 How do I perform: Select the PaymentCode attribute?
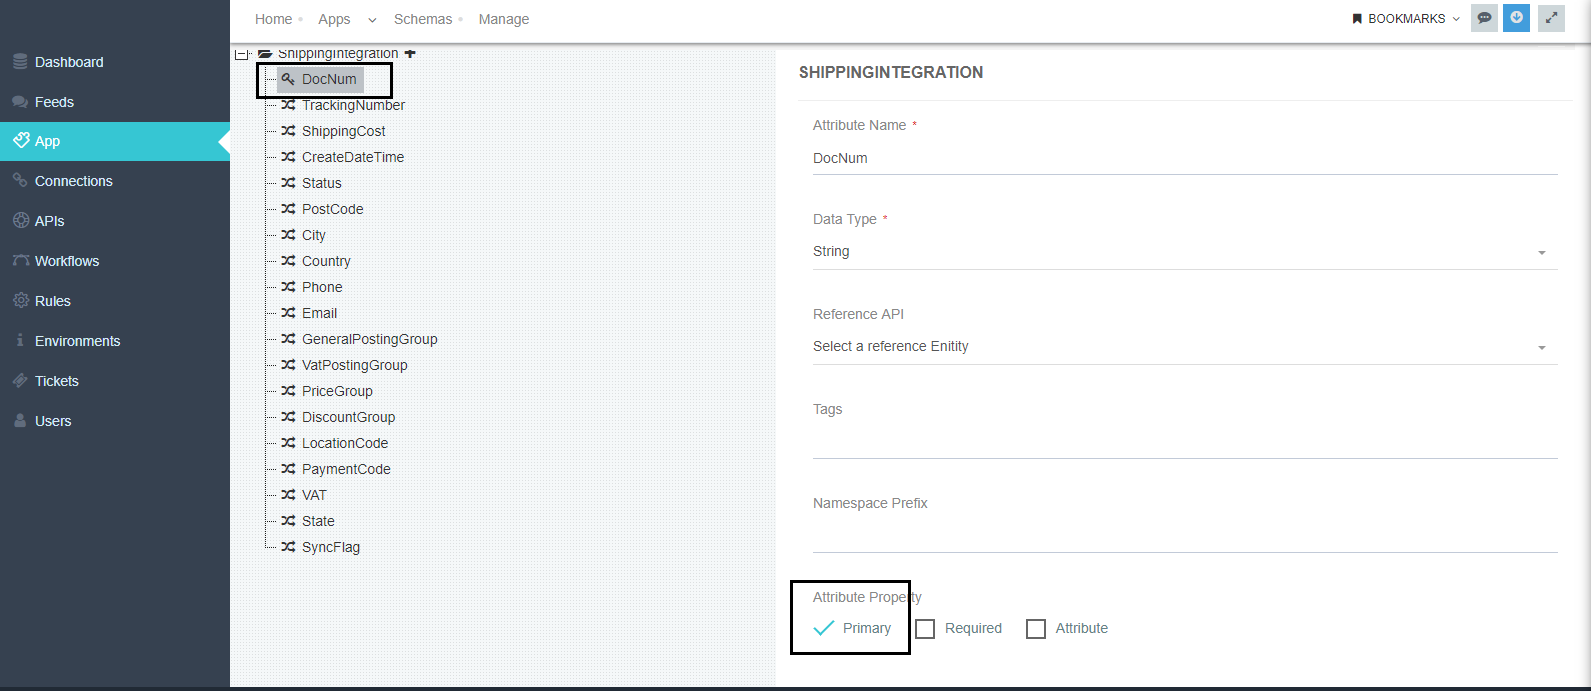click(x=346, y=469)
